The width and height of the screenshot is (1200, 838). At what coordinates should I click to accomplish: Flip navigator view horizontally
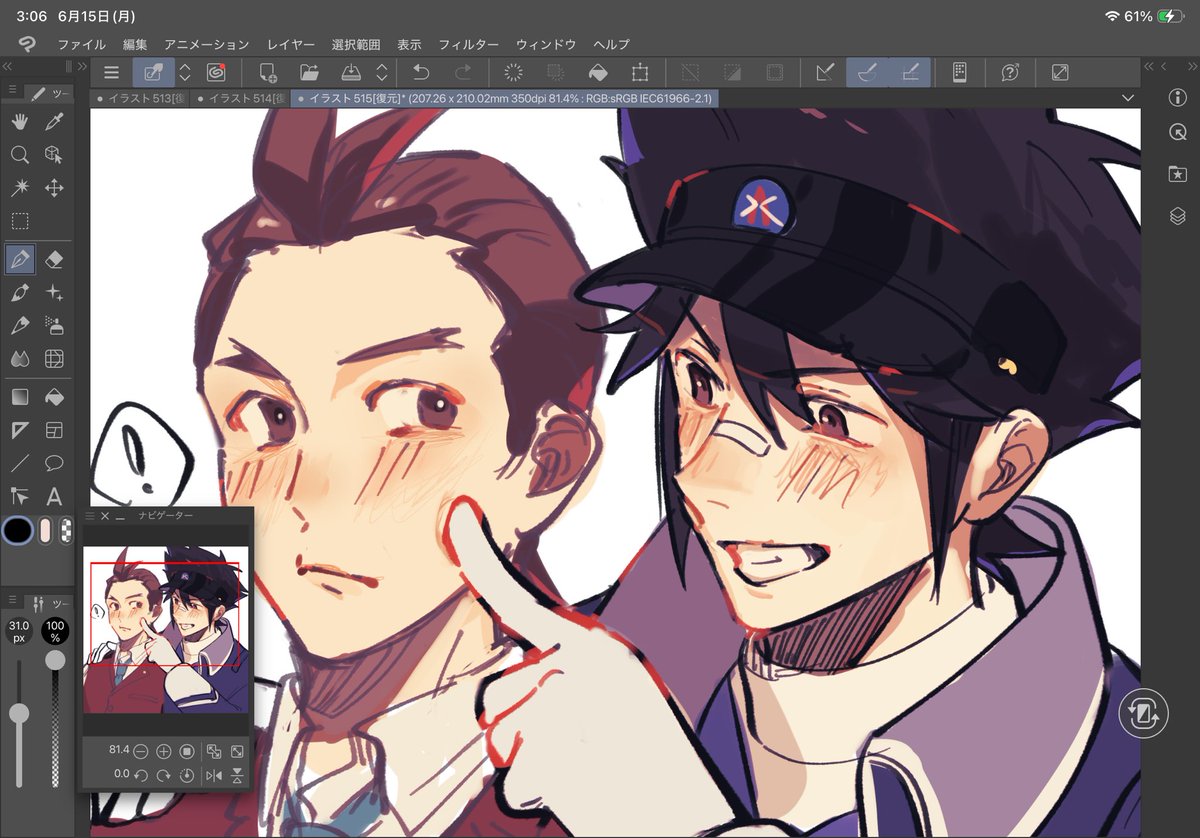(x=214, y=775)
